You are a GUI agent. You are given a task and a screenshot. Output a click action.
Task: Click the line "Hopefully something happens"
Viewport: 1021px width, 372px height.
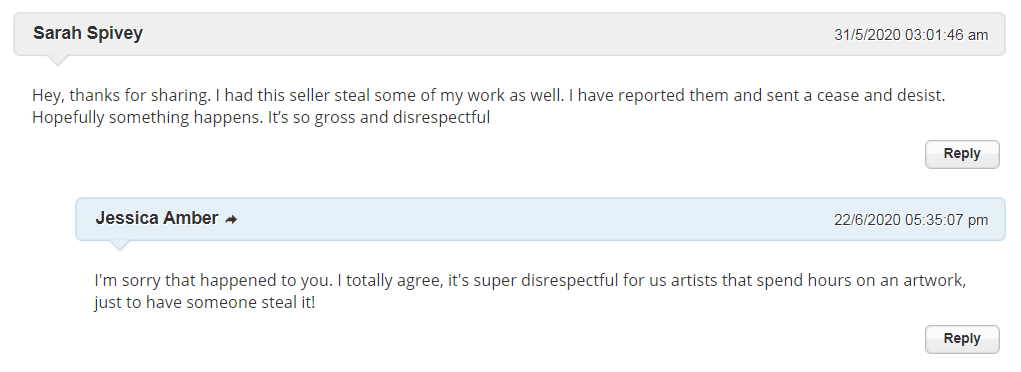pyautogui.click(x=261, y=118)
